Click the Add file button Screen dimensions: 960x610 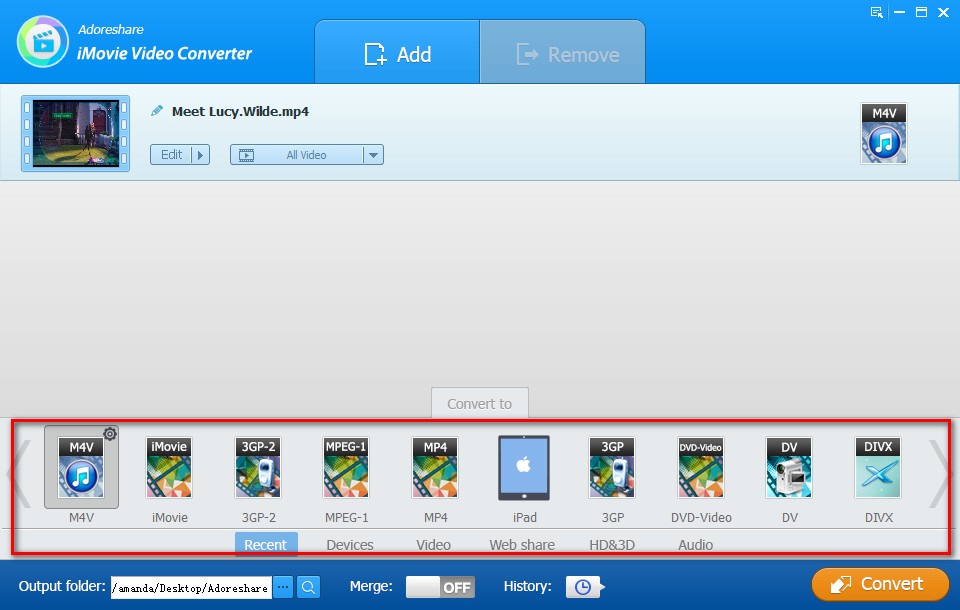(397, 54)
